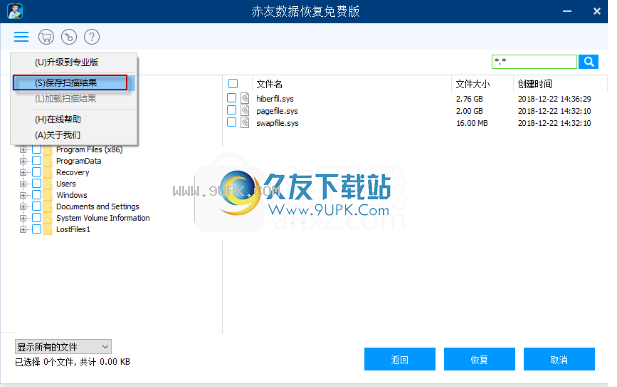This screenshot has height=387, width=617.
Task: Check the pagefile.sys file checkbox
Action: tap(232, 110)
